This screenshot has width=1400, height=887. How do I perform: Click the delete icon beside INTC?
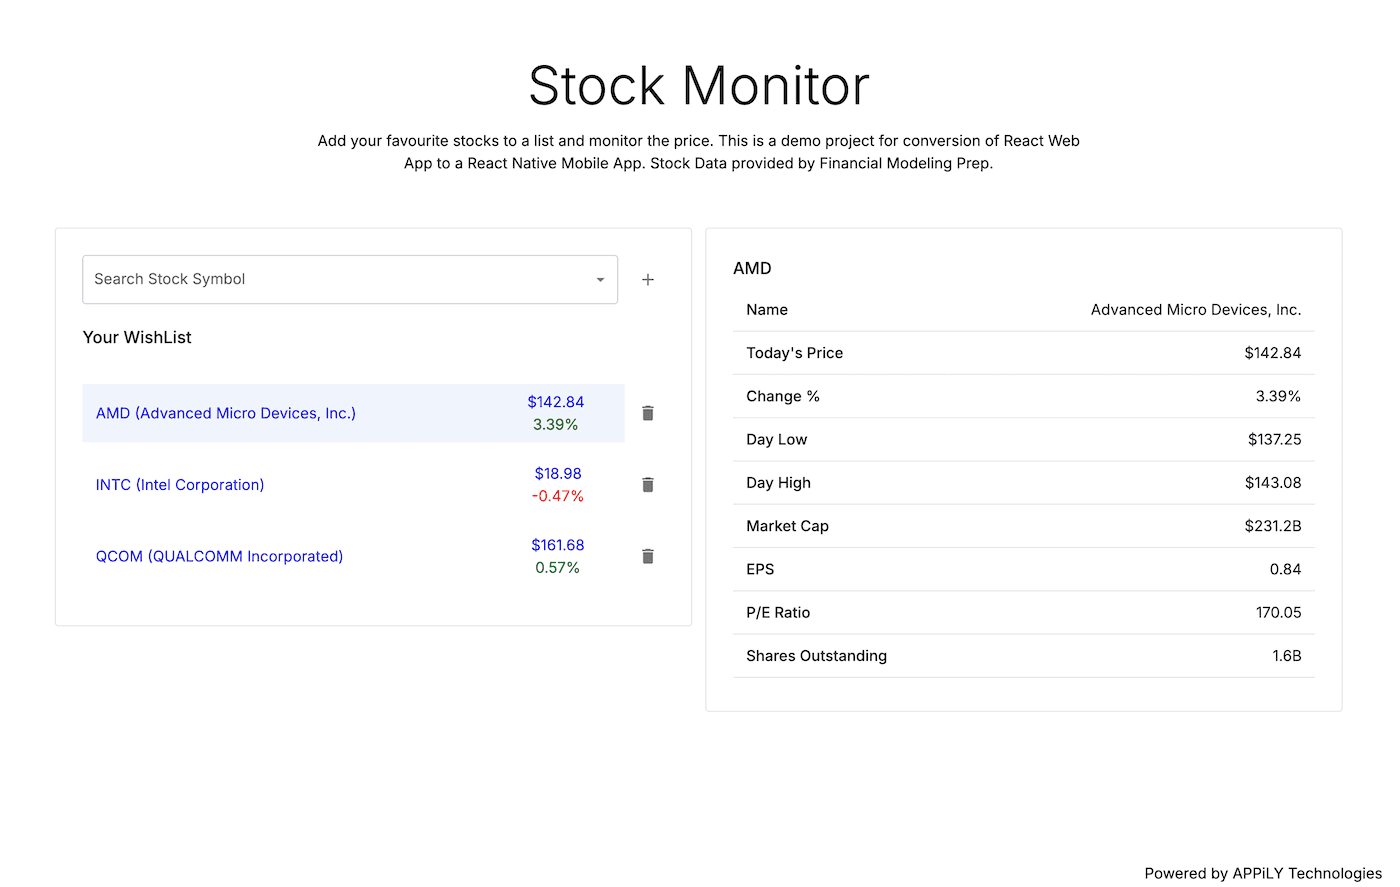[647, 484]
